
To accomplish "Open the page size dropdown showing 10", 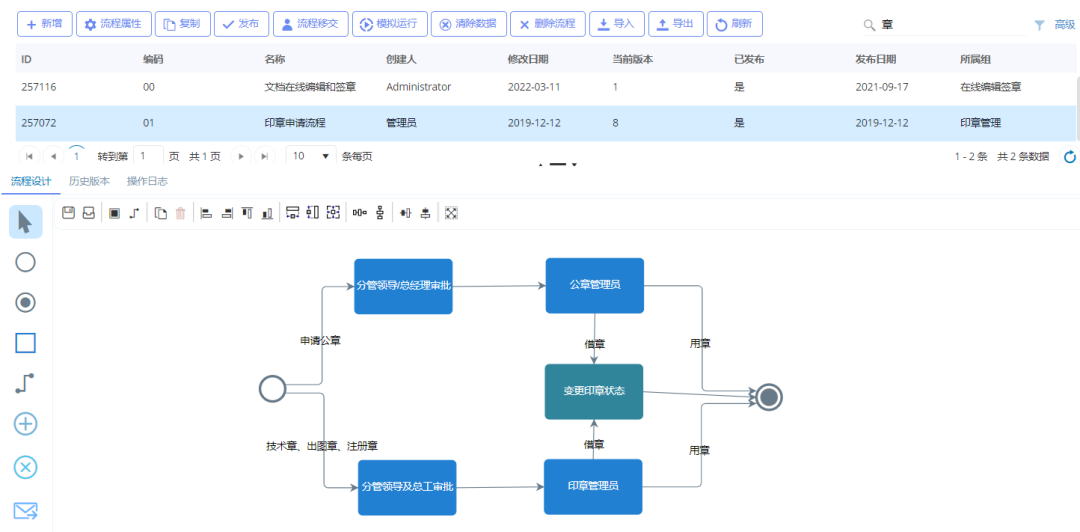I will (311, 156).
